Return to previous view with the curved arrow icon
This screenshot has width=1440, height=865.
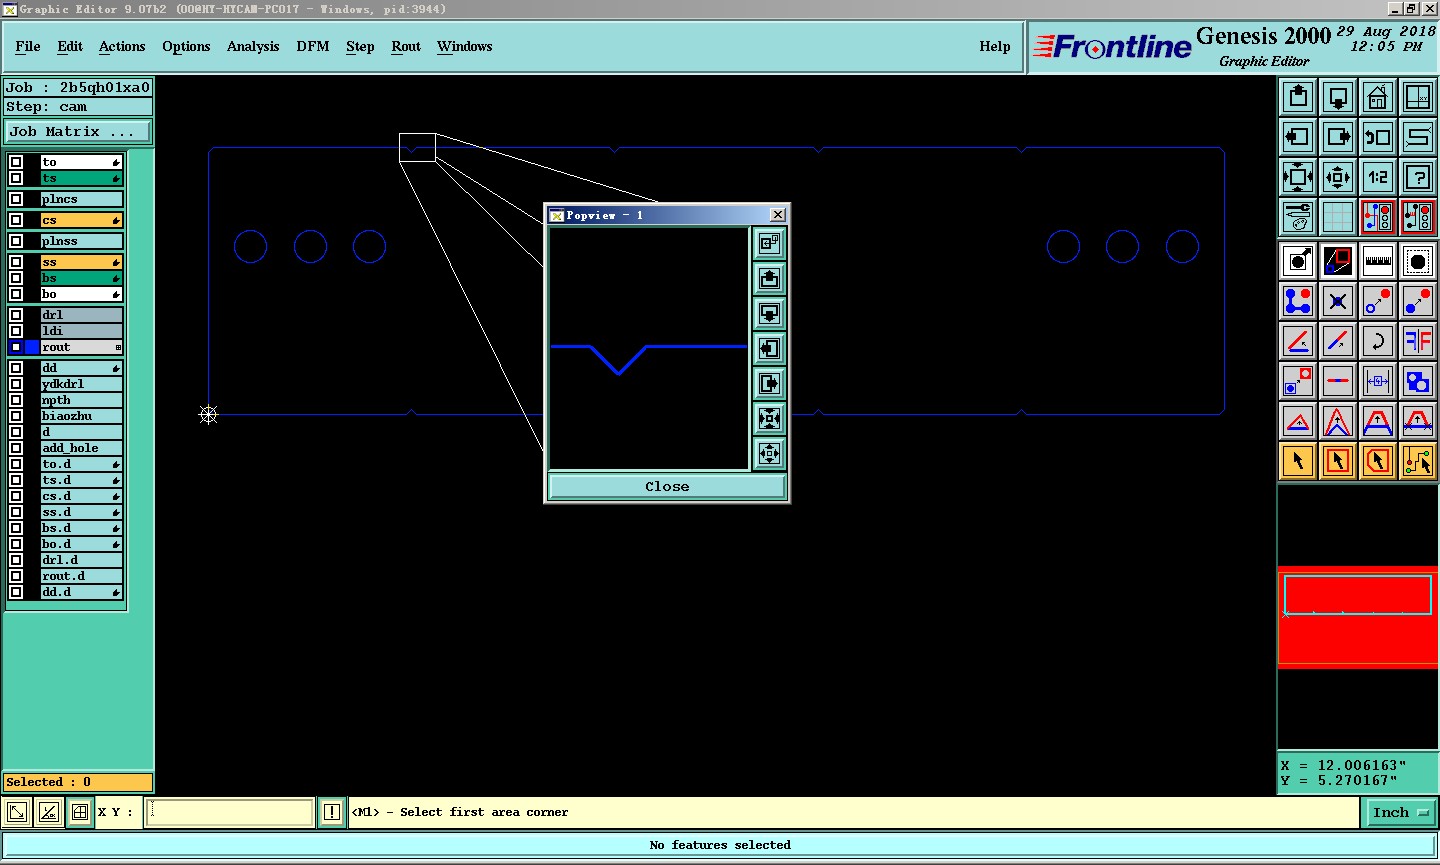coord(1378,136)
